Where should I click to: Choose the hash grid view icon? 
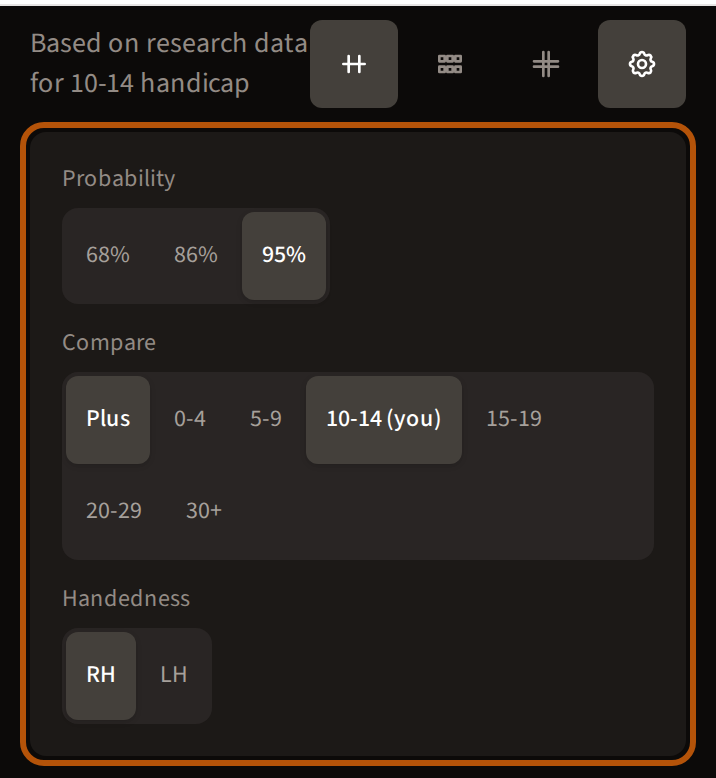tap(546, 64)
